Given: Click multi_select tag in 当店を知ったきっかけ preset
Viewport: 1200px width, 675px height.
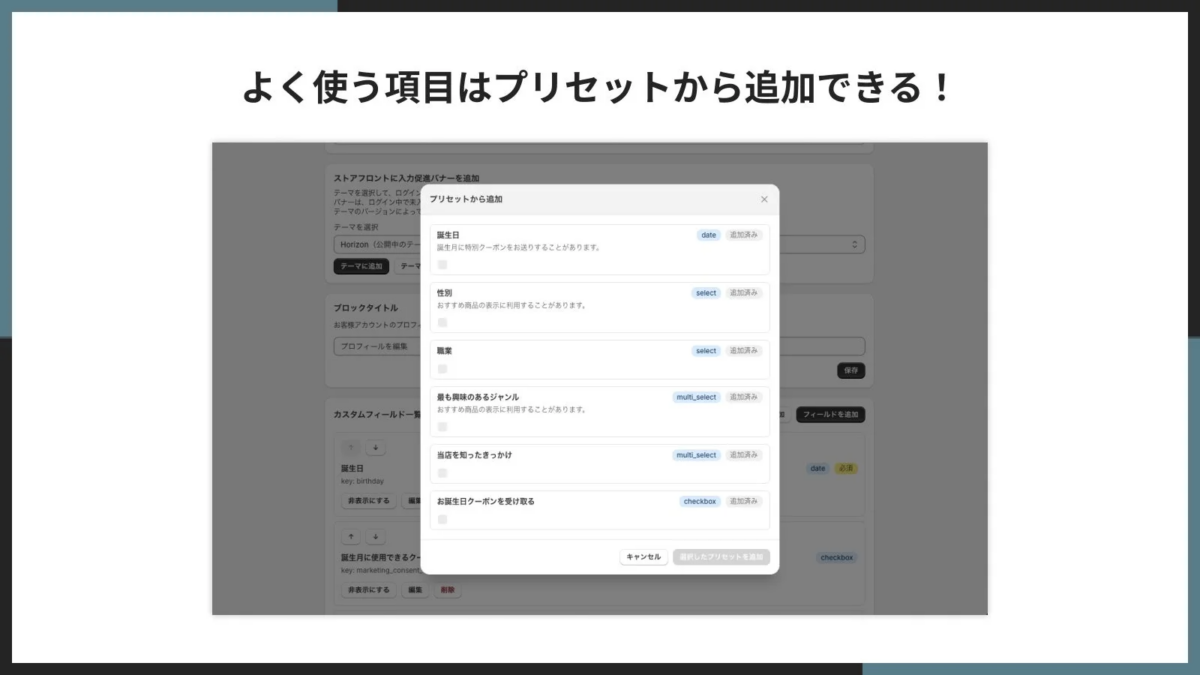Looking at the screenshot, I should tap(697, 455).
